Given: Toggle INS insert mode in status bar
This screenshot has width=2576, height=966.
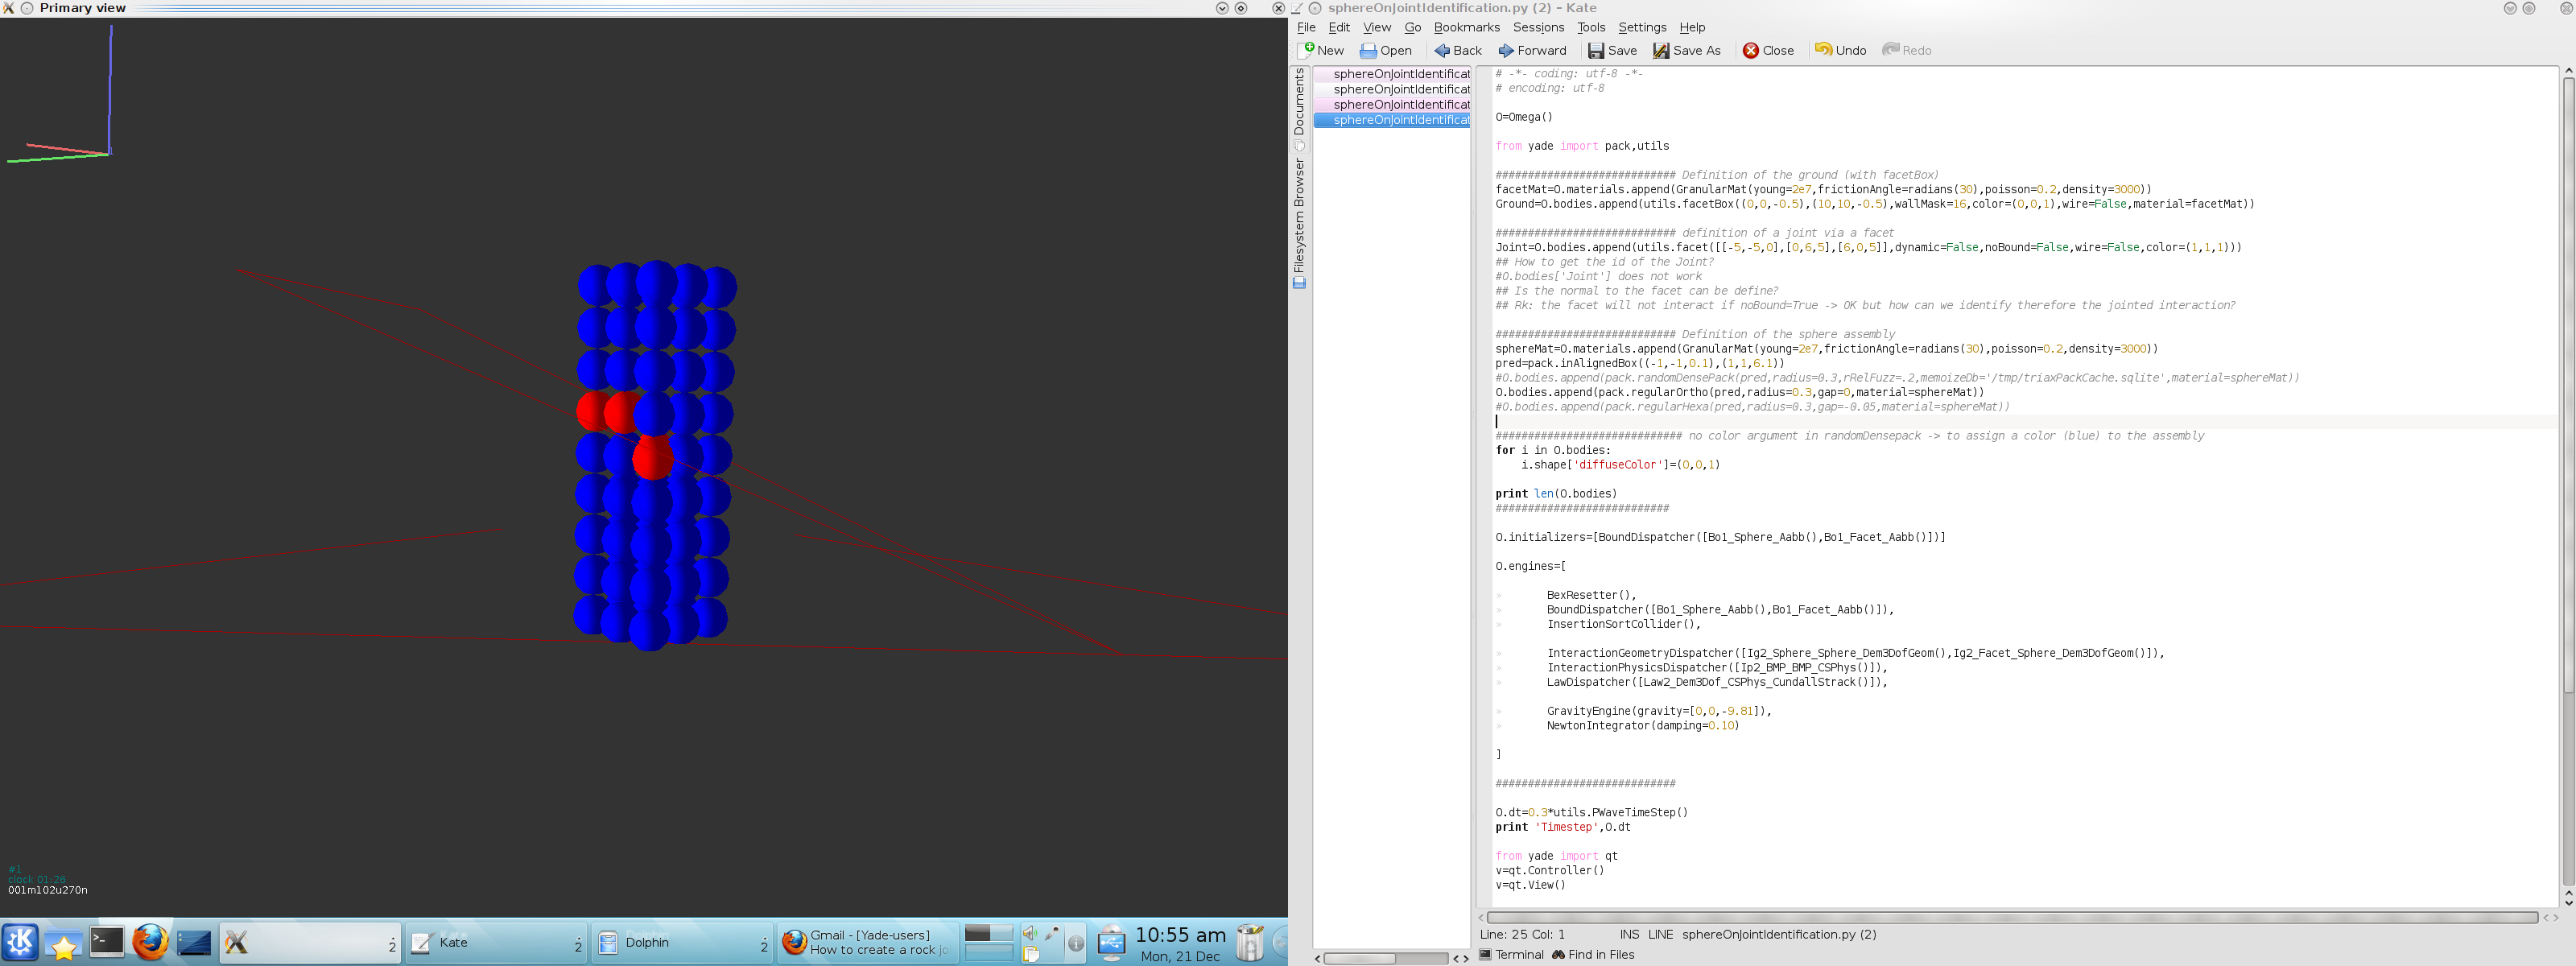Looking at the screenshot, I should coord(1629,934).
